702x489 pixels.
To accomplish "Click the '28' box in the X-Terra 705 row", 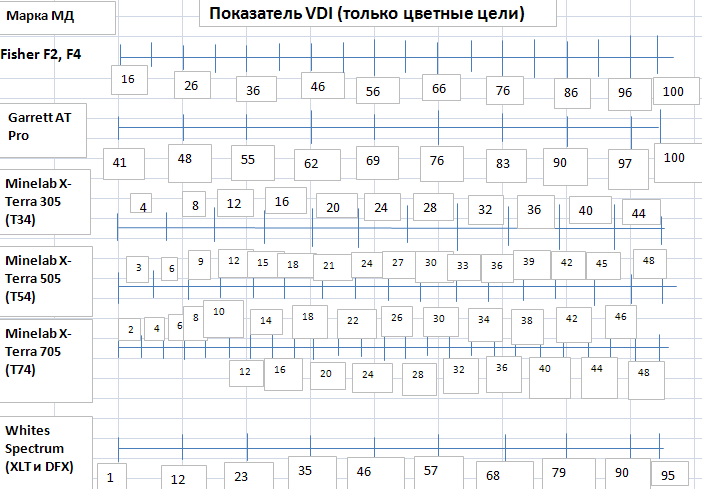I will pyautogui.click(x=419, y=379).
